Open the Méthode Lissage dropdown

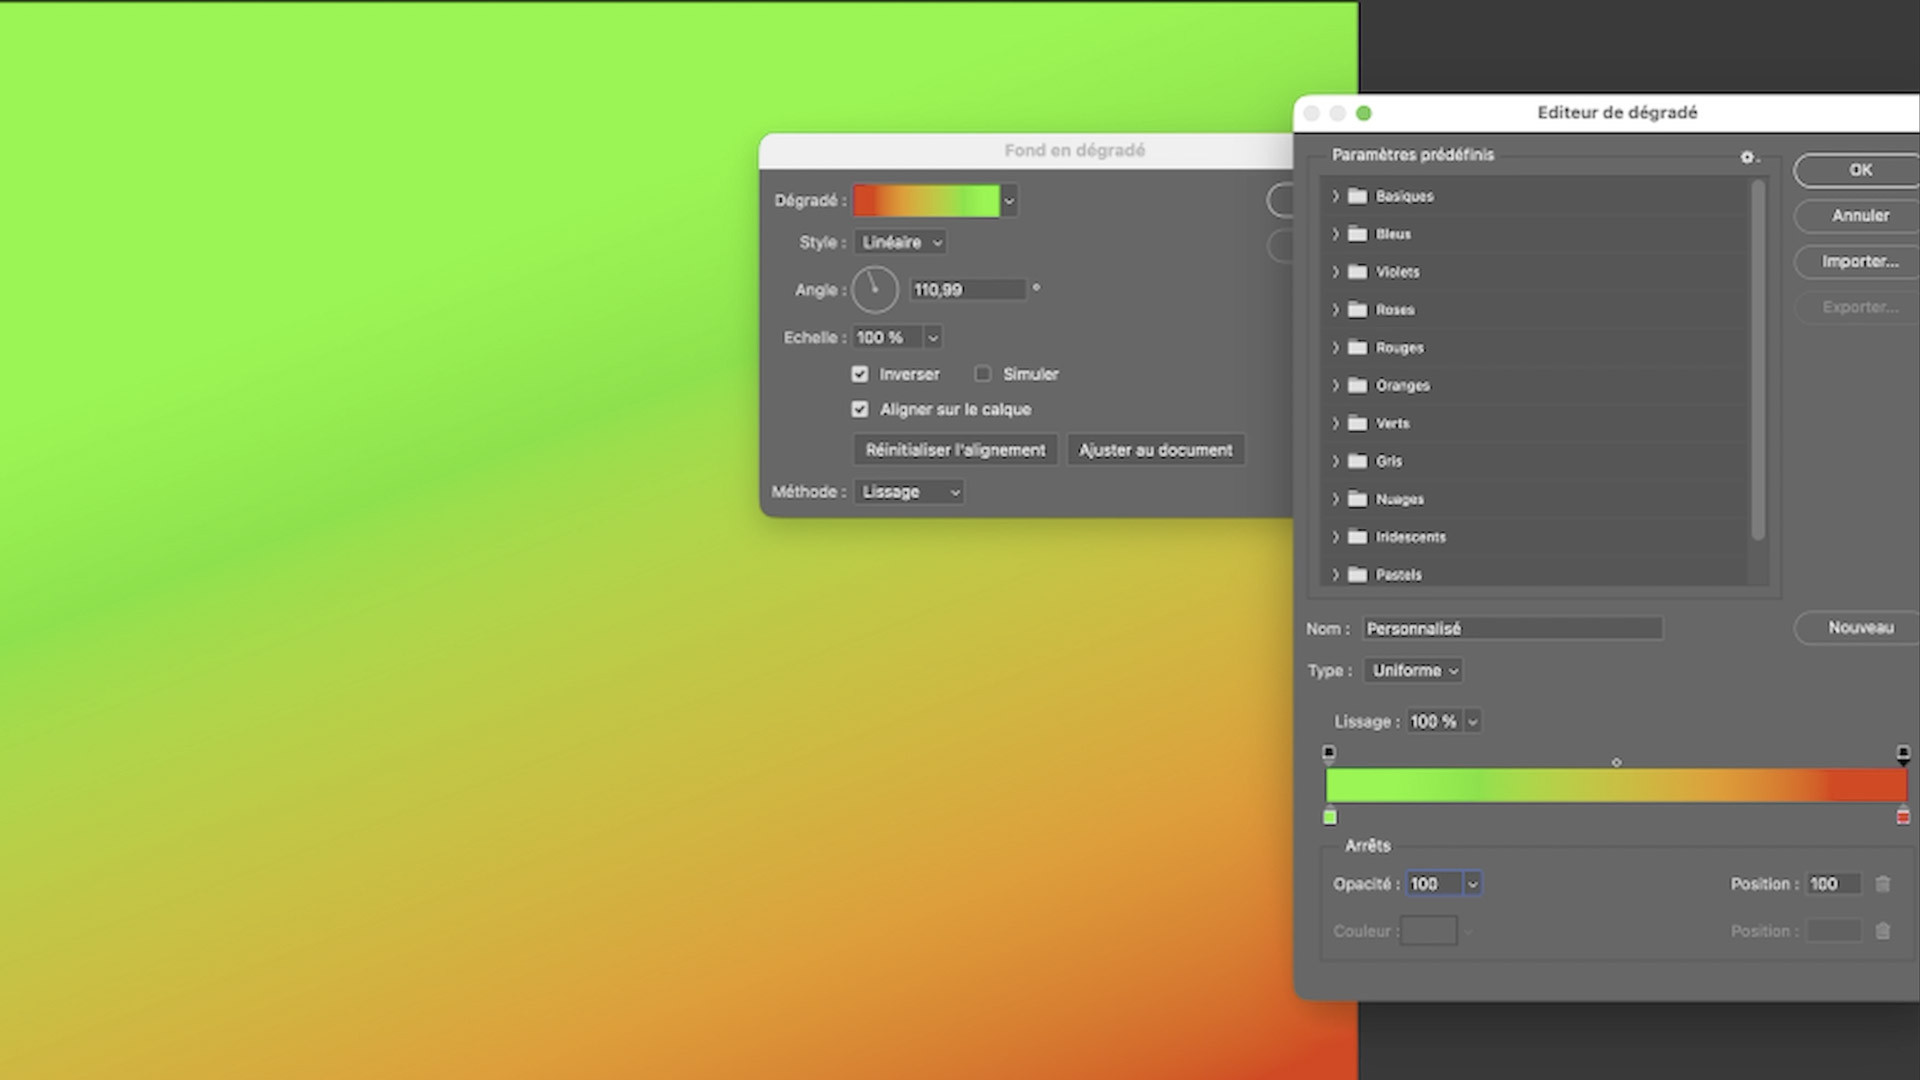[x=909, y=492]
